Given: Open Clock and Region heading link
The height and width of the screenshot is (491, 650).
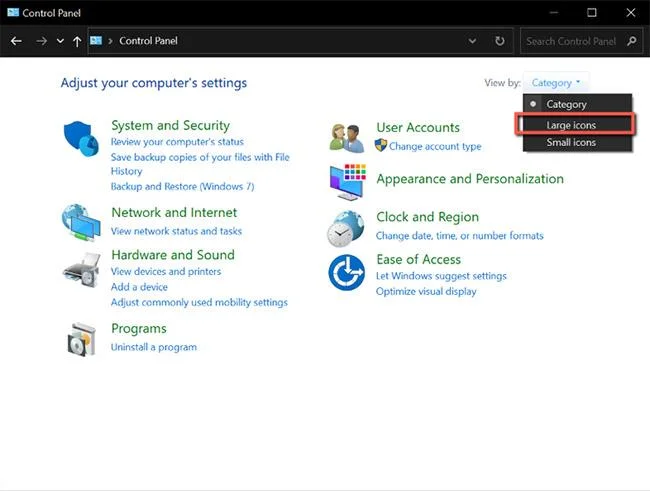Looking at the screenshot, I should click(x=427, y=217).
